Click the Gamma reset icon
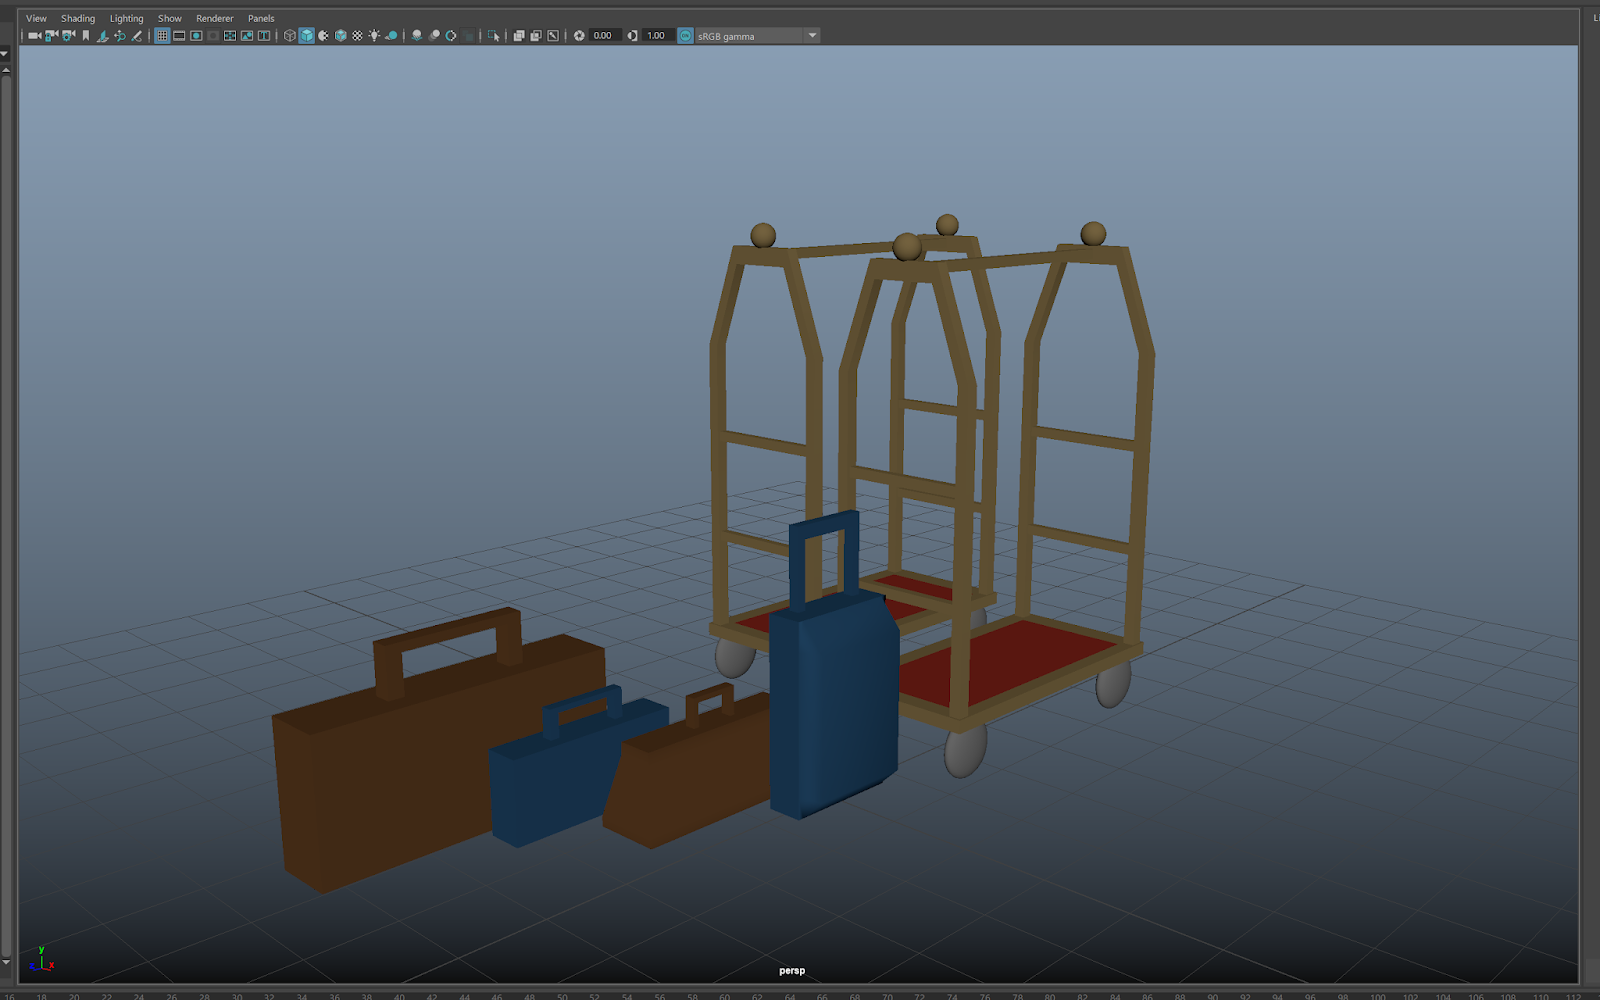 632,36
